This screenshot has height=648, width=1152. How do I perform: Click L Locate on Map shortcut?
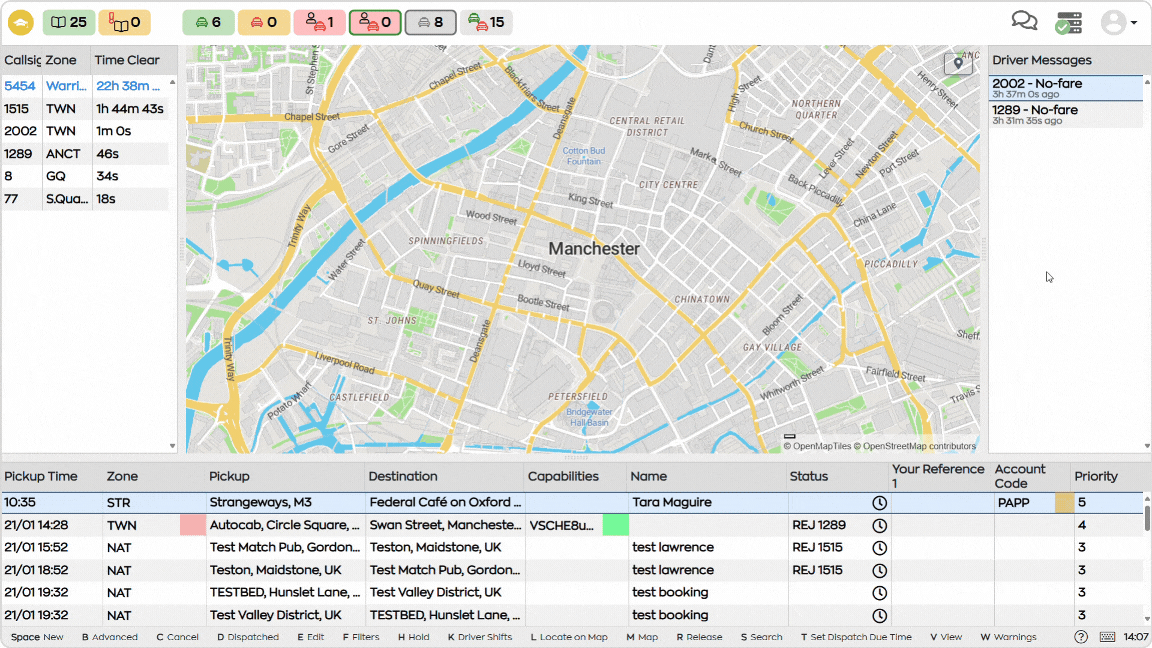pos(569,637)
